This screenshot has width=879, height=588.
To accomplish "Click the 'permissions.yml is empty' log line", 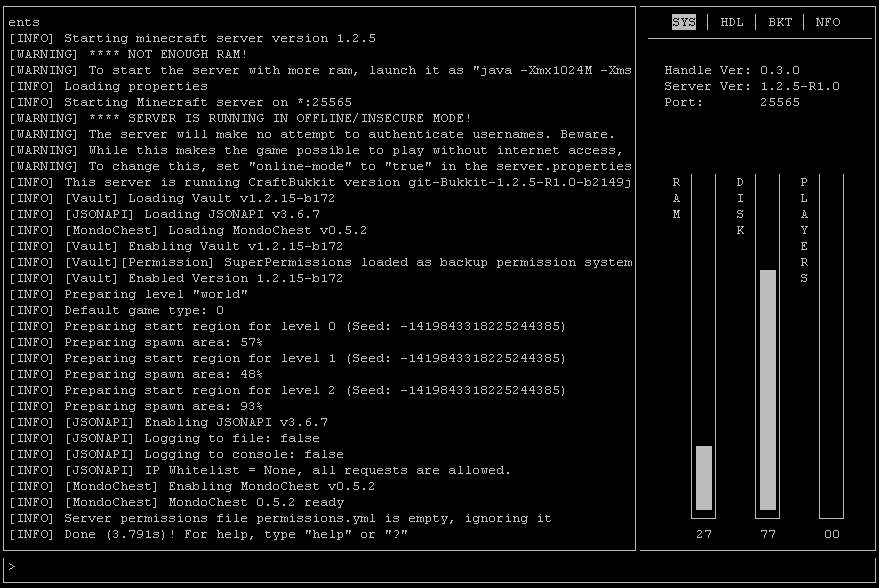I will pos(280,518).
